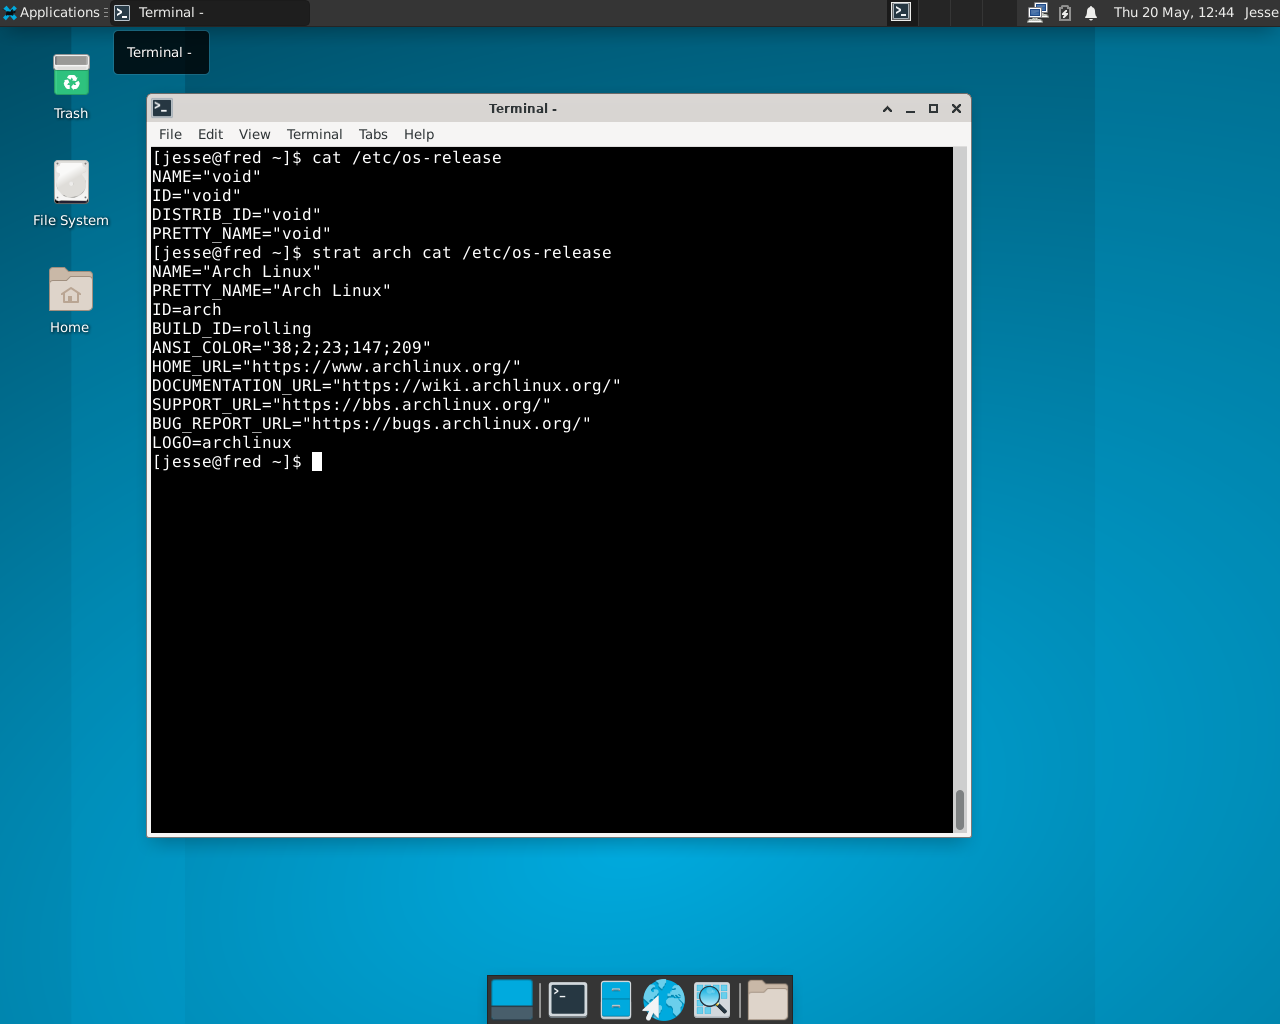Open the Terminal window menu icon in title bar
This screenshot has width=1280, height=1024.
tap(162, 108)
